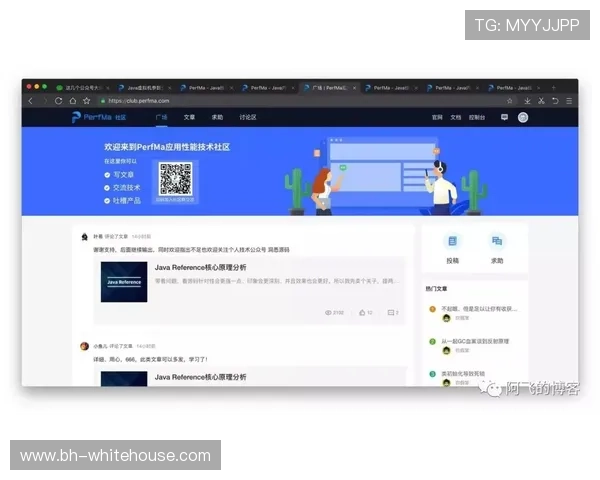Follow the 文档 link in header

455,118
